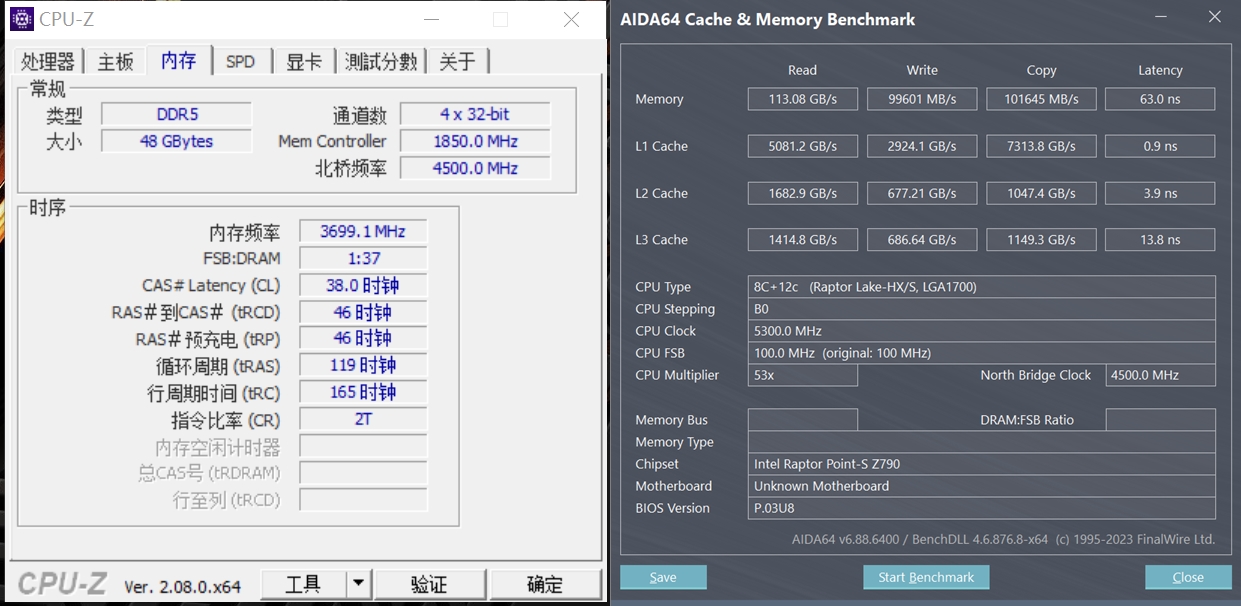Minimize the AIDA64 benchmark window
This screenshot has width=1241, height=606.
tap(1161, 17)
